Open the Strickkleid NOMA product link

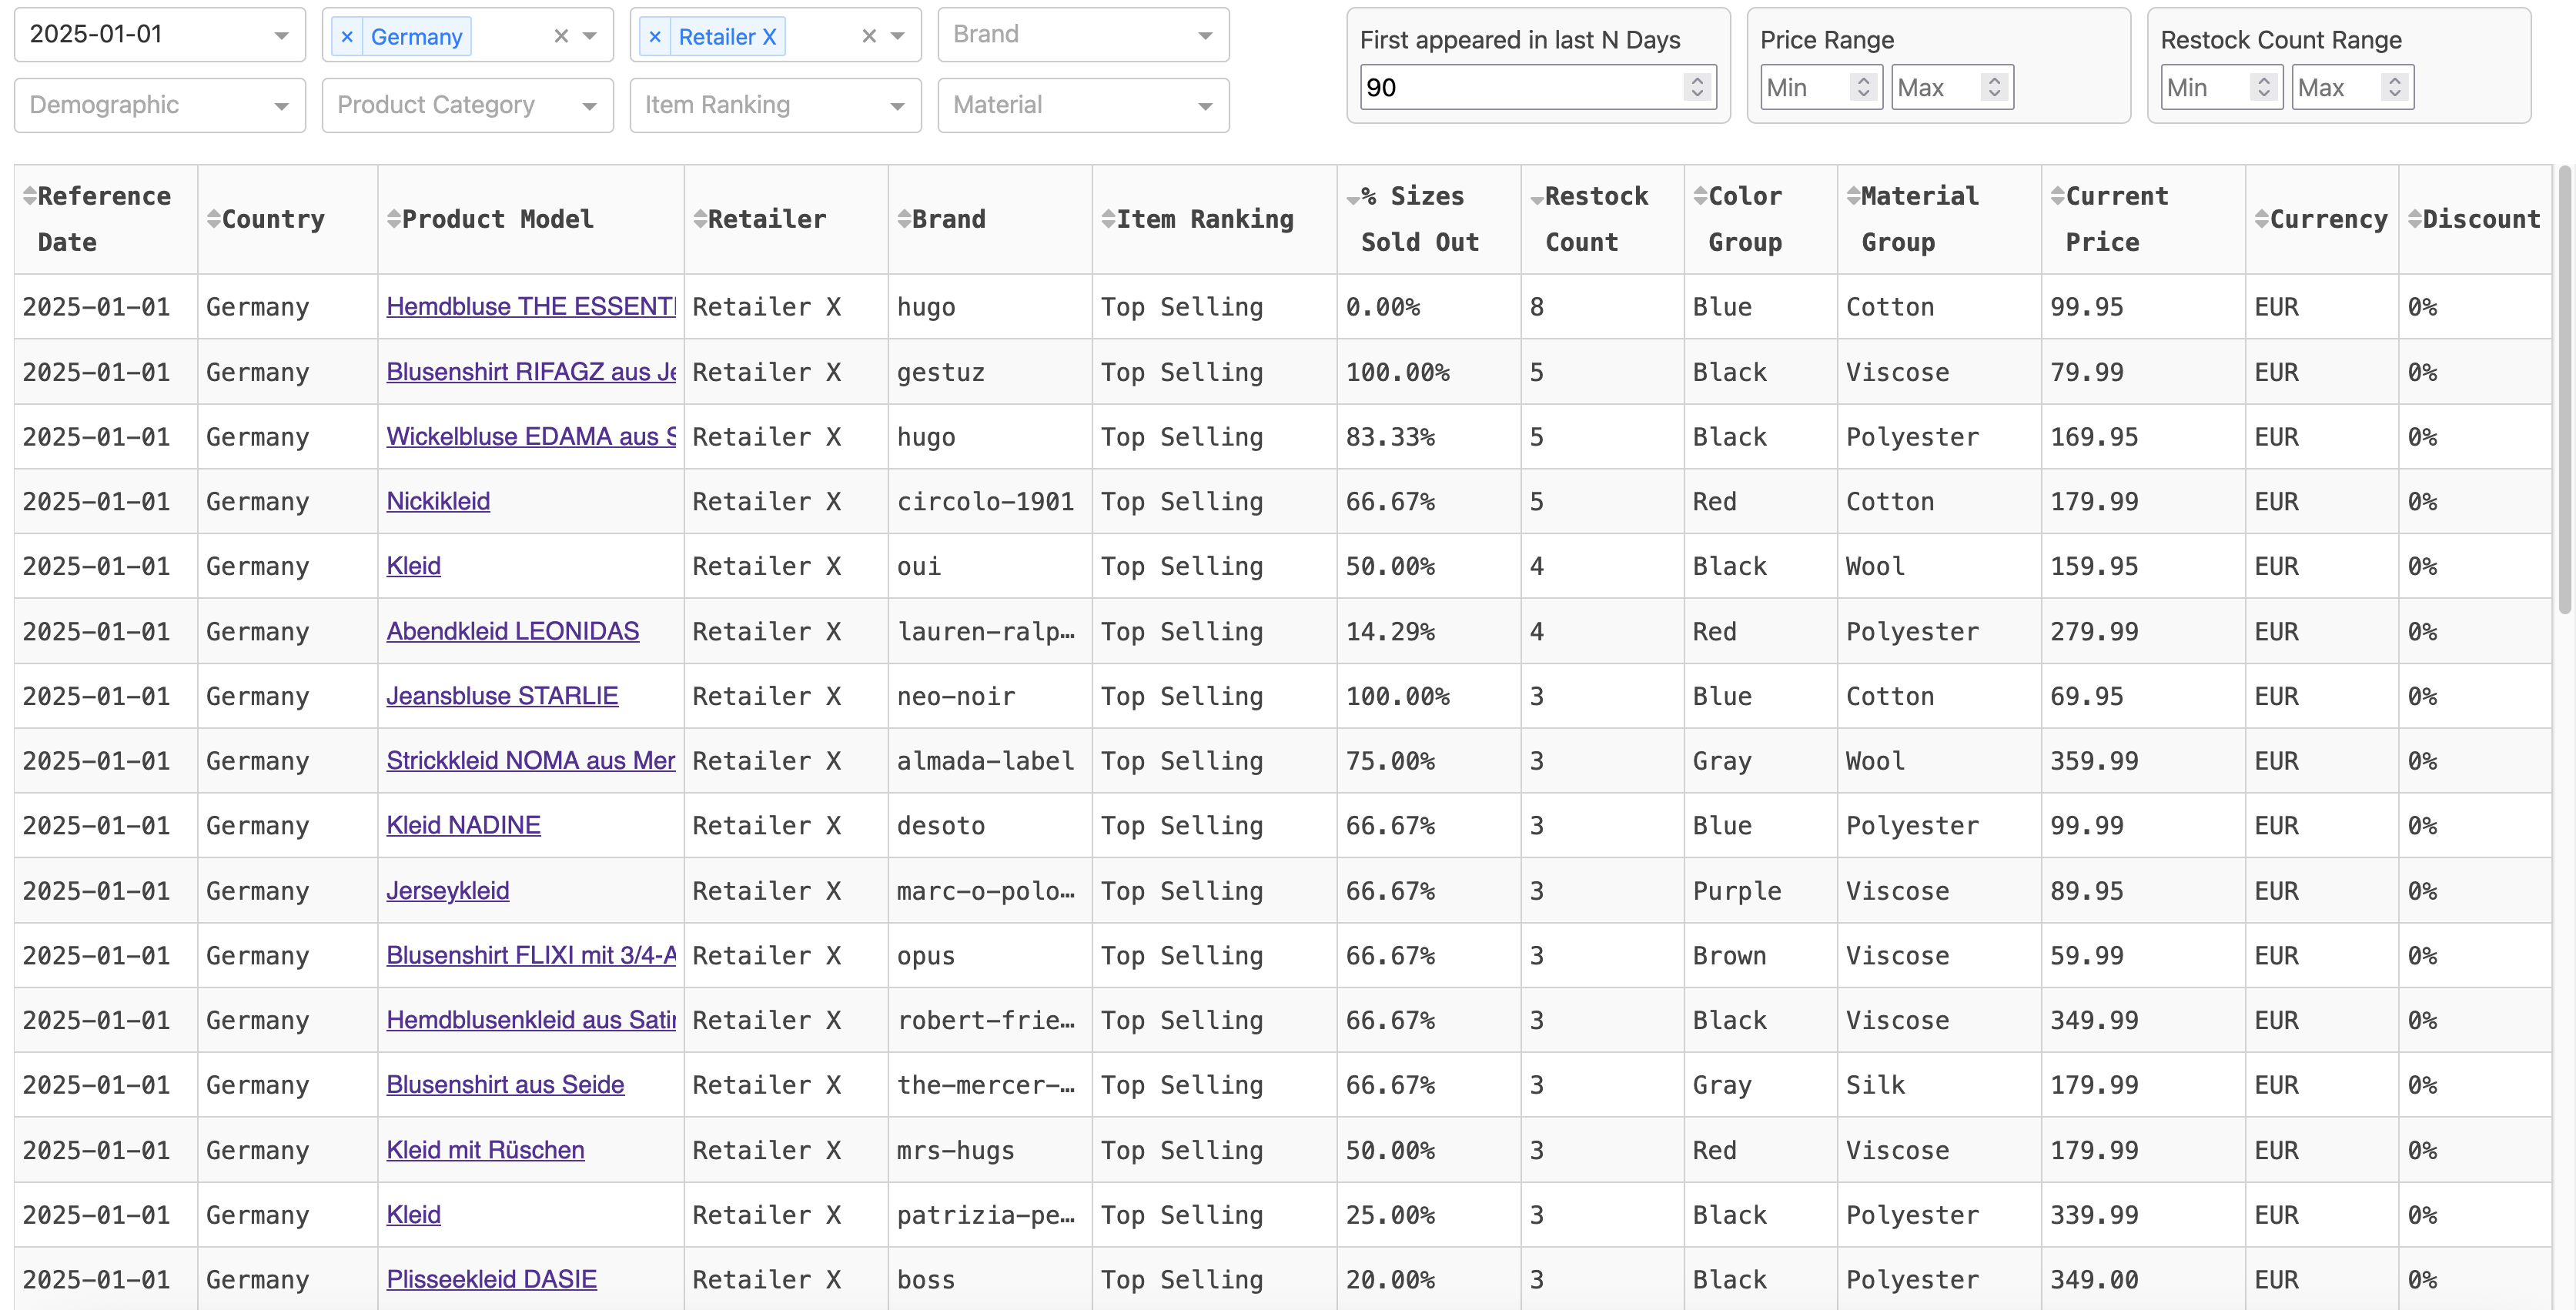[531, 760]
